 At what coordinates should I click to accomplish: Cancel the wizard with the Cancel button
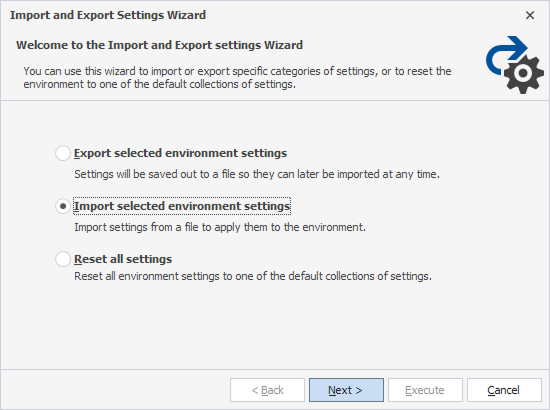click(x=504, y=390)
